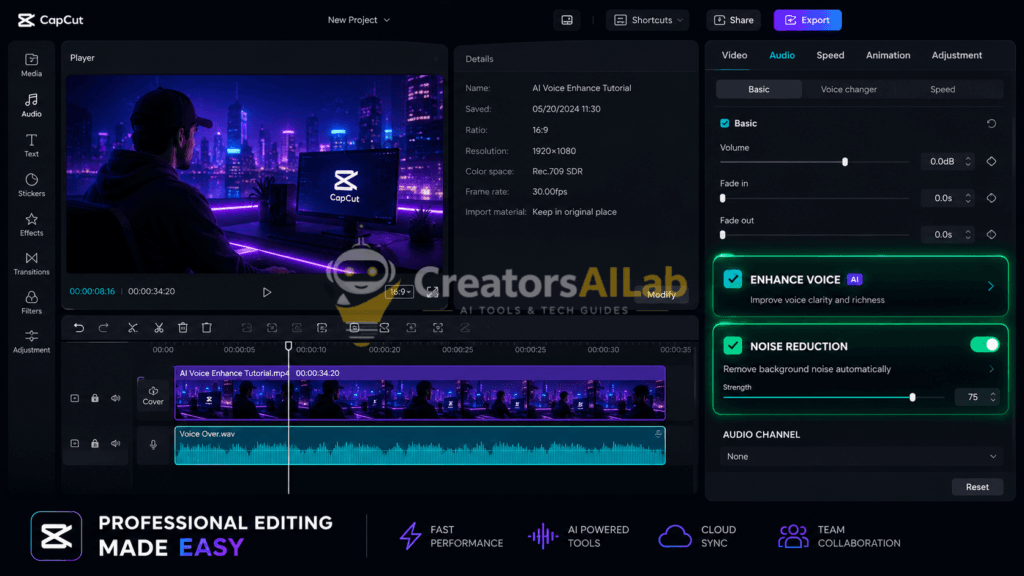Add a keyframe for Fade in
1024x576 pixels.
pyautogui.click(x=991, y=198)
